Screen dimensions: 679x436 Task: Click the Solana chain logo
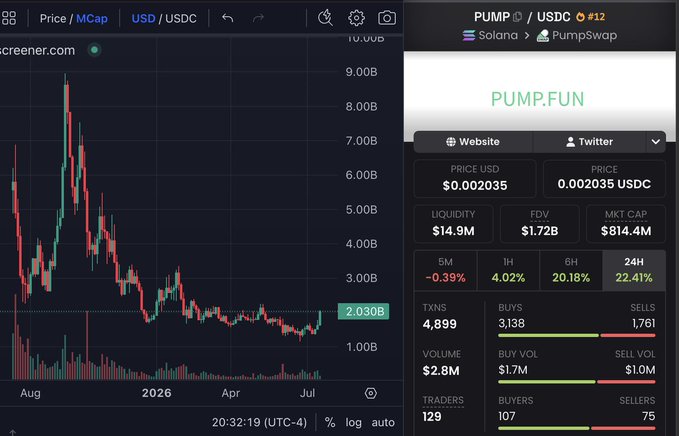click(x=469, y=35)
